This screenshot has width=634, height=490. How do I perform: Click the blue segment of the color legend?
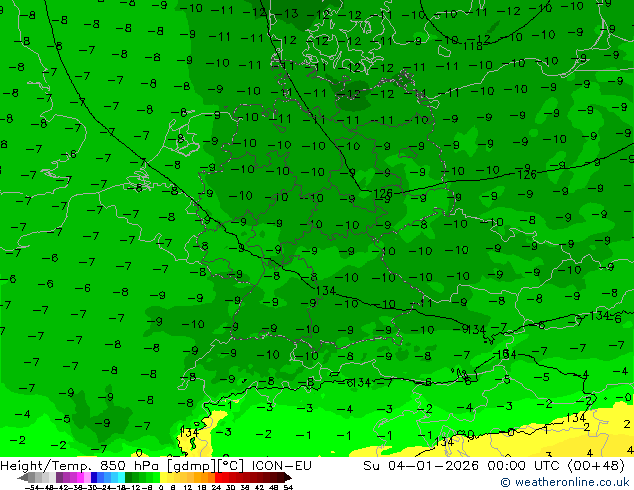pyautogui.click(x=108, y=477)
